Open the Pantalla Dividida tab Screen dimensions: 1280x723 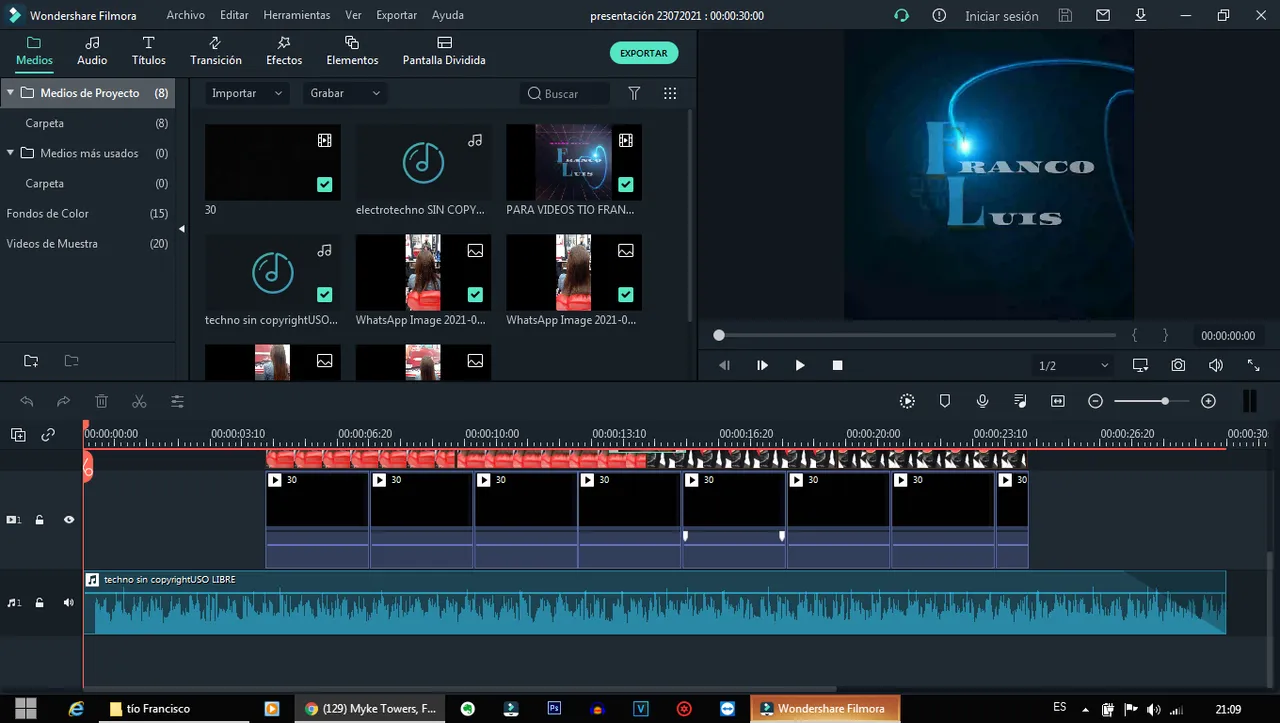tap(444, 51)
